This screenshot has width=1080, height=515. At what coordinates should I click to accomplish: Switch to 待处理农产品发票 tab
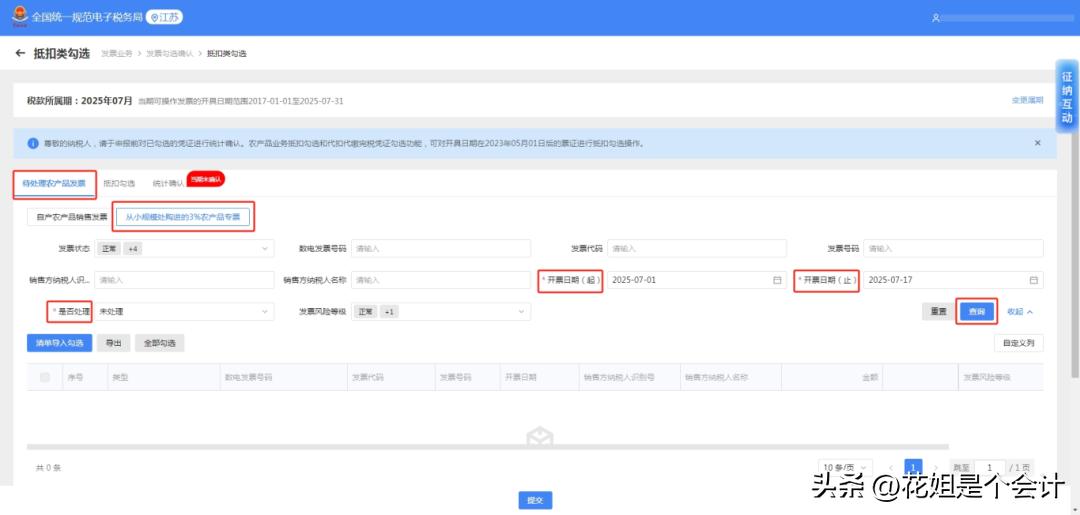[54, 183]
